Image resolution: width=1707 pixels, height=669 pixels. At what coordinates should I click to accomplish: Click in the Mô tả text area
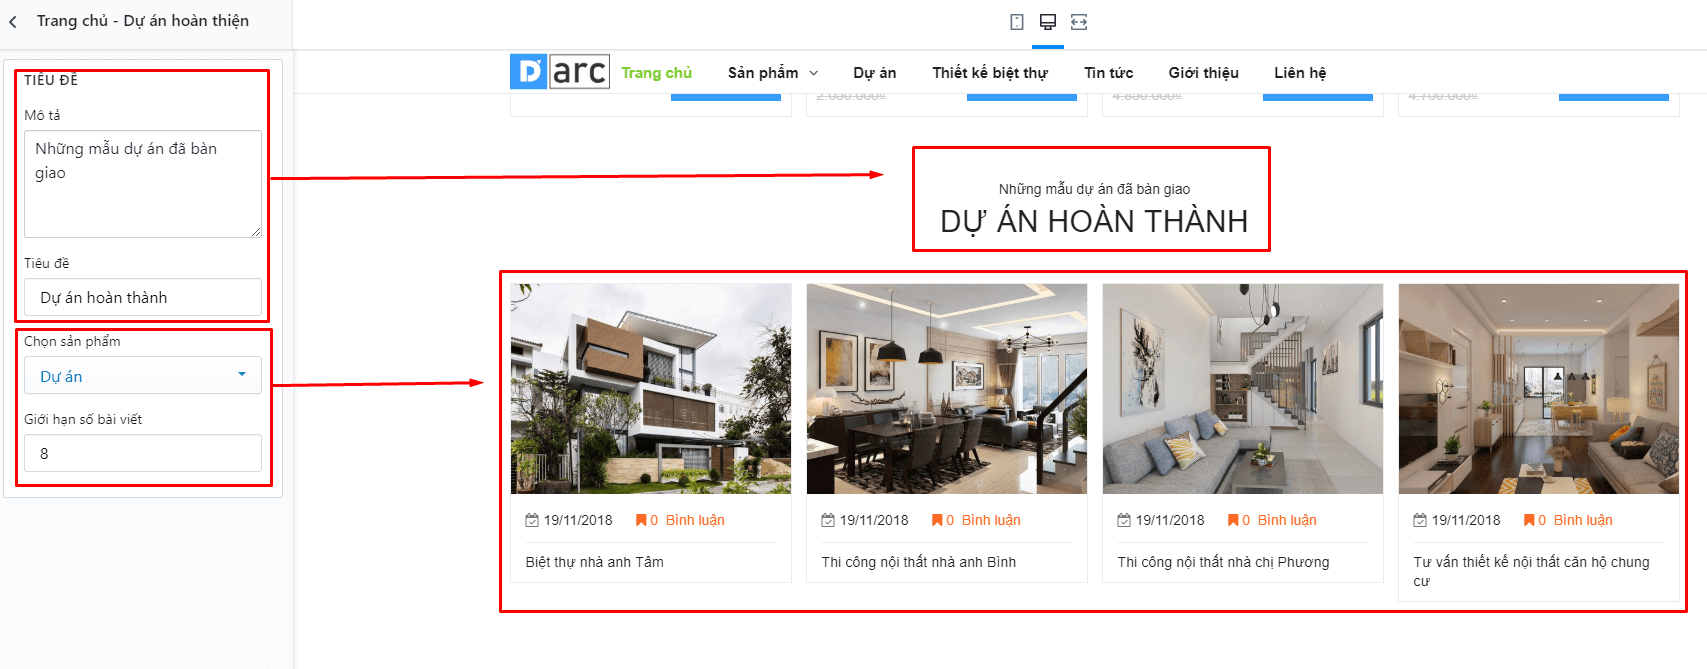click(143, 184)
